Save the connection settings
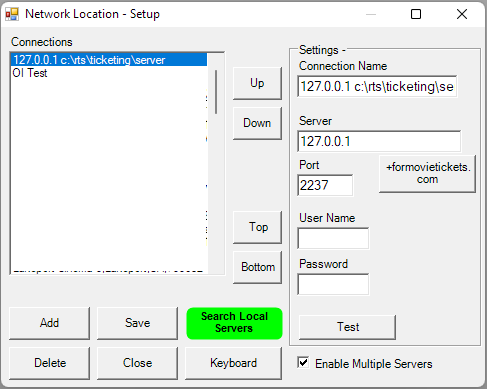Viewport: 487px width, 389px height. [137, 323]
